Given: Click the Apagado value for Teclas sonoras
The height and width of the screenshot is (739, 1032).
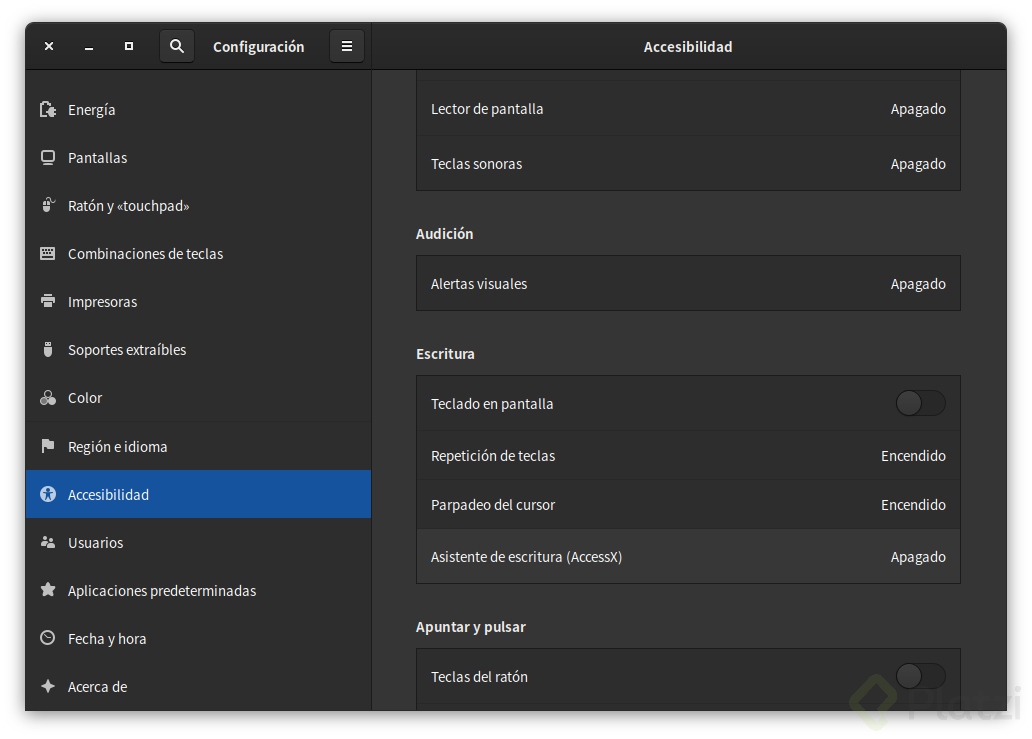Looking at the screenshot, I should 918,164.
